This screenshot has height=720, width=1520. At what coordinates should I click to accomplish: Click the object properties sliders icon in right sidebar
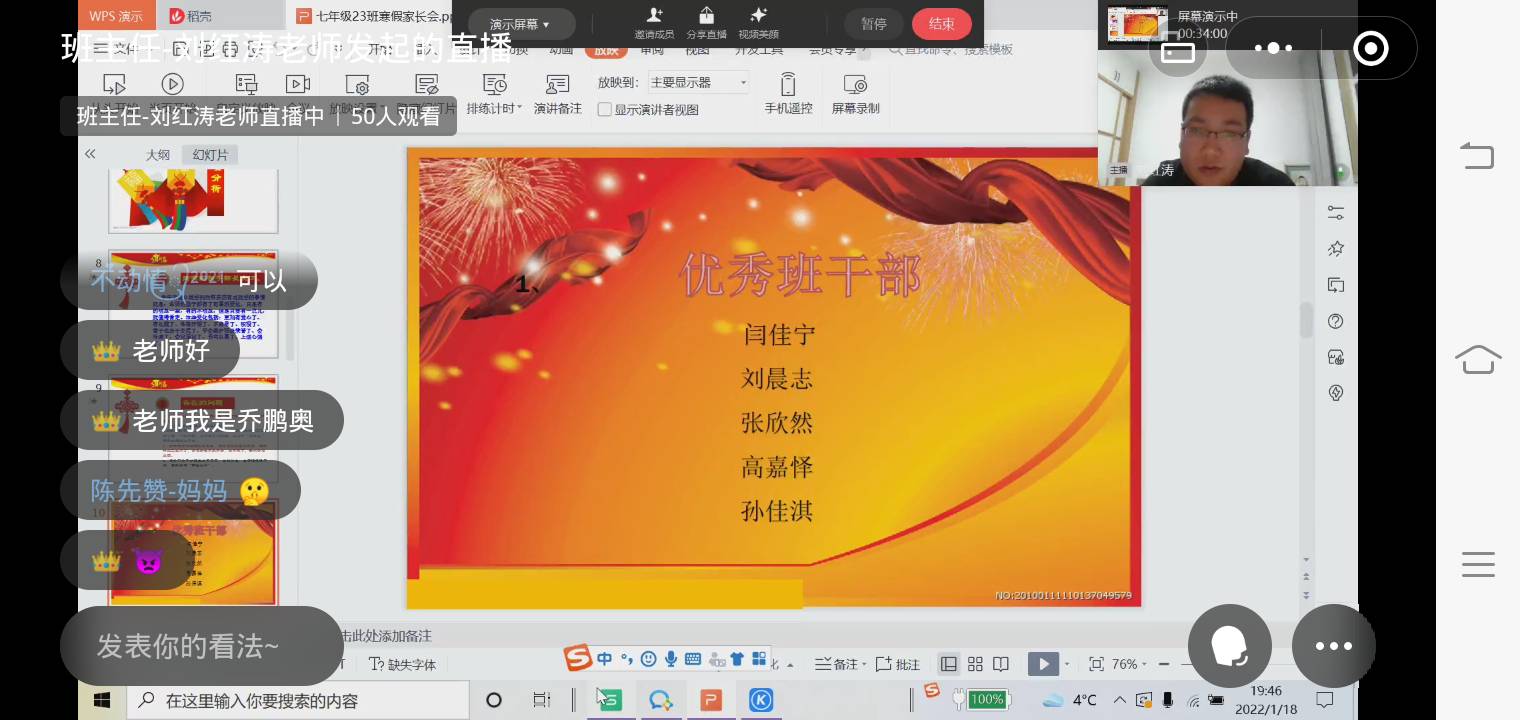[1336, 213]
